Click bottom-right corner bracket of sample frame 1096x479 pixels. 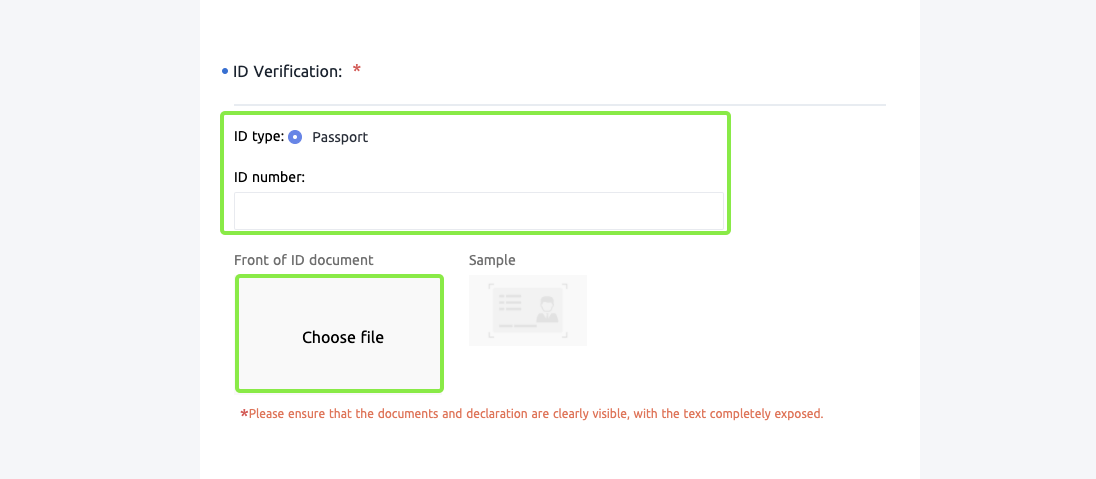point(564,335)
